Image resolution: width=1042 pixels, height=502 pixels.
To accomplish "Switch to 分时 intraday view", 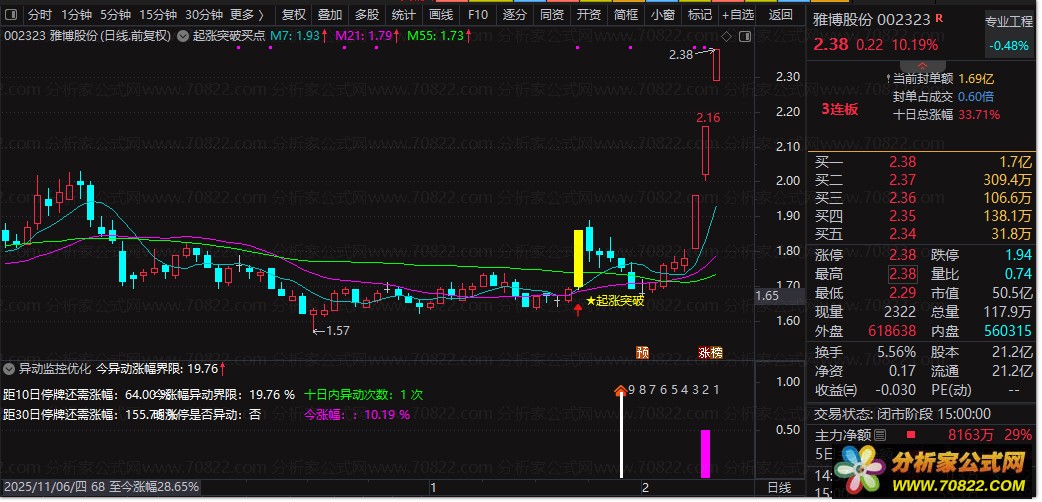I will pos(40,15).
